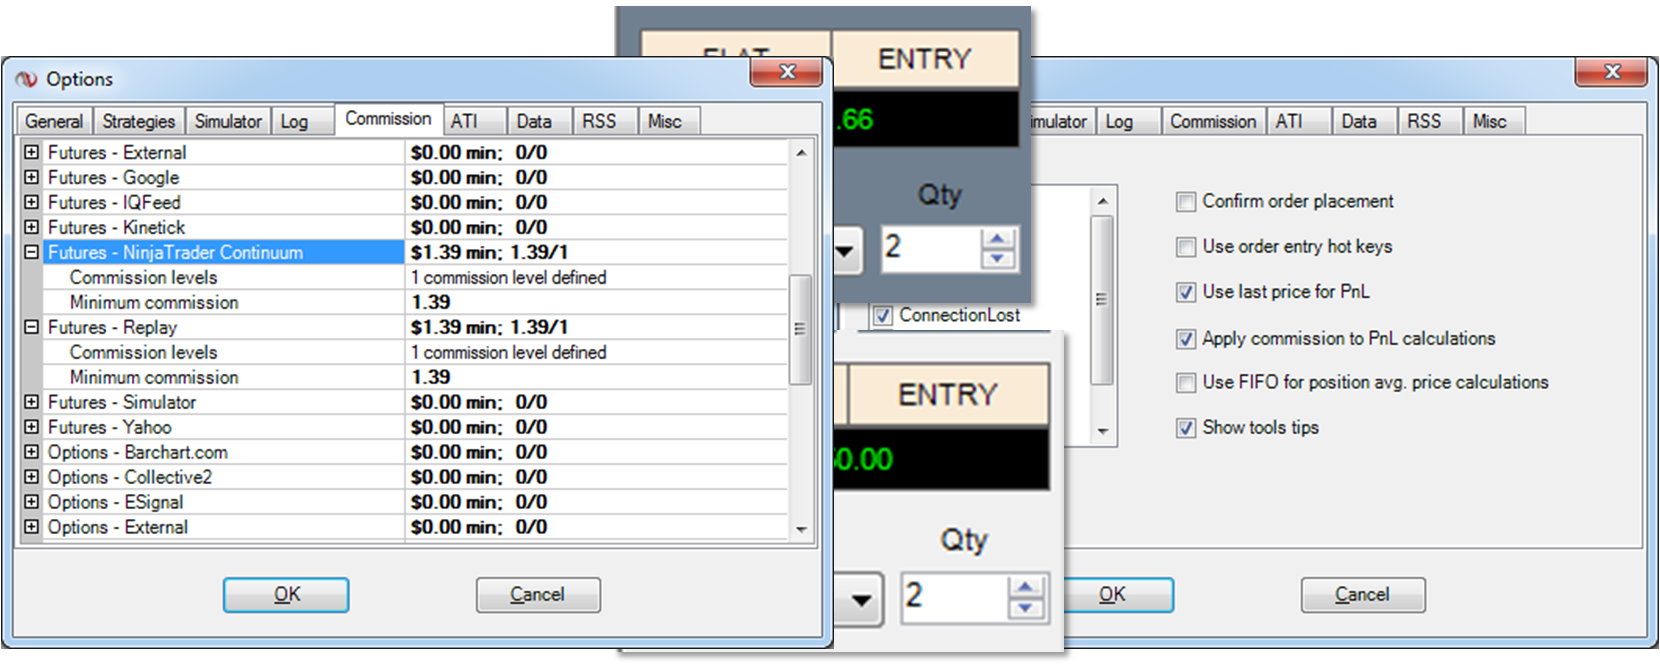Open the Simulator tab in left Options window
This screenshot has width=1660, height=666.
228,121
